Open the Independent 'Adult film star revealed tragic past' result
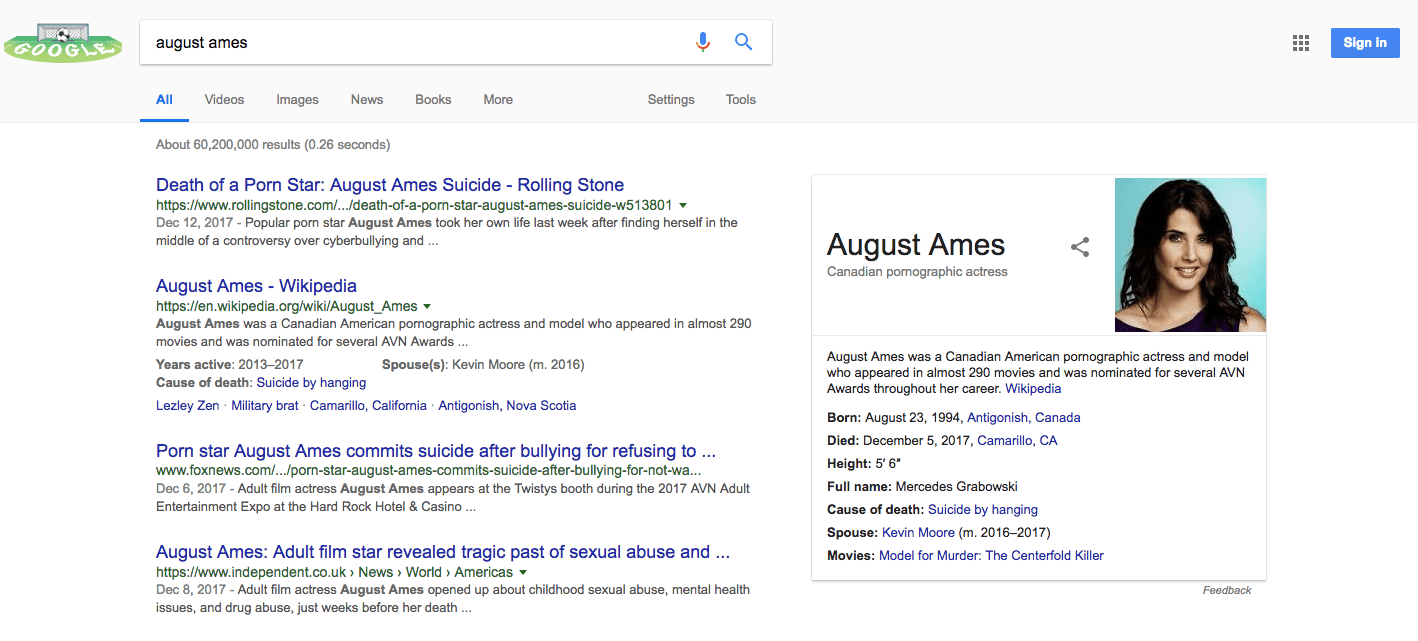The height and width of the screenshot is (641, 1418). point(443,552)
